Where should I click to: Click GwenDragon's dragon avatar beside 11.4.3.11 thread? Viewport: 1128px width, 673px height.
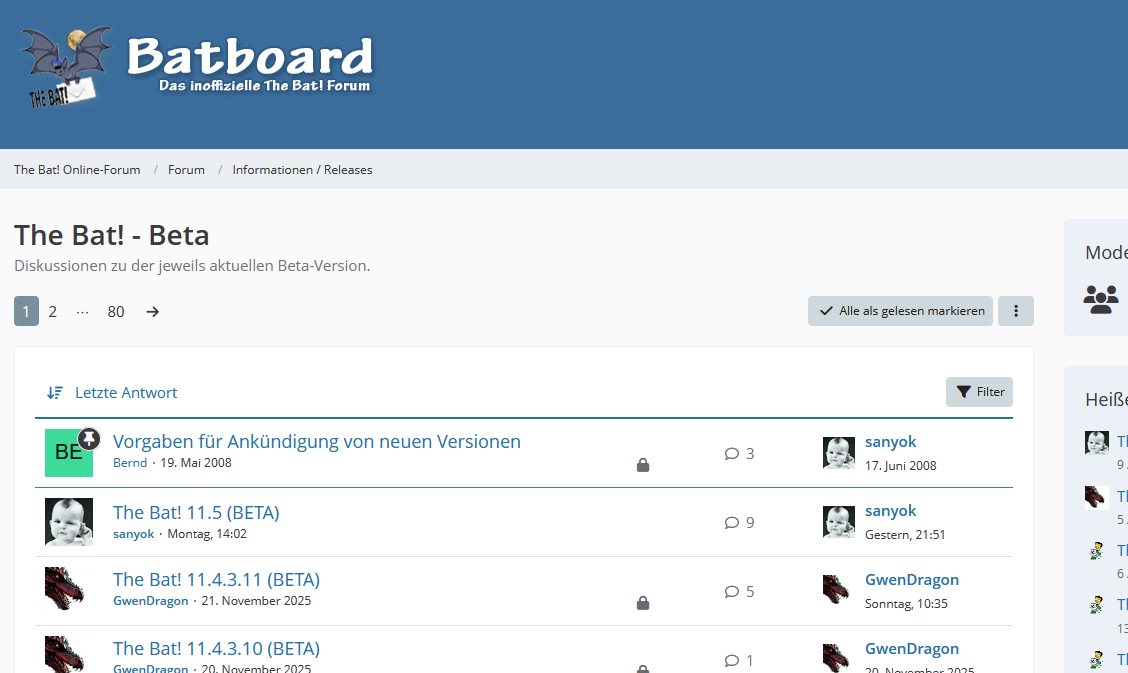coord(64,589)
